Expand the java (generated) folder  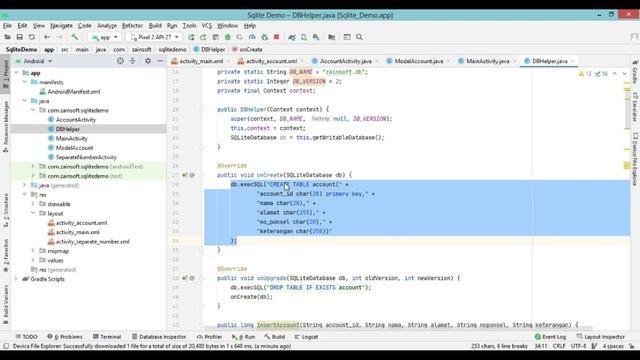tap(25, 185)
